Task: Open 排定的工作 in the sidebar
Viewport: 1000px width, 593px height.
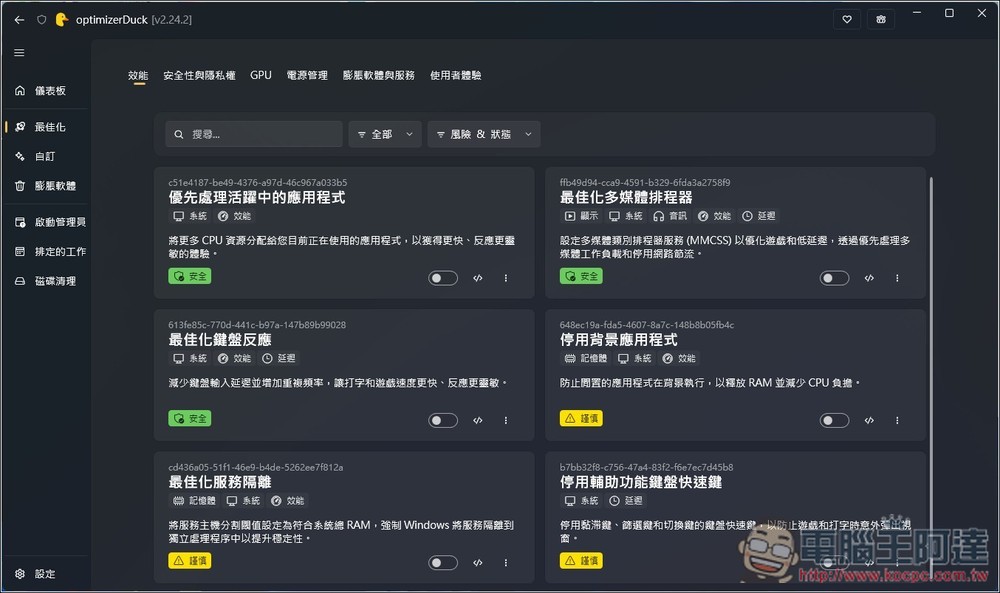Action: [46, 251]
